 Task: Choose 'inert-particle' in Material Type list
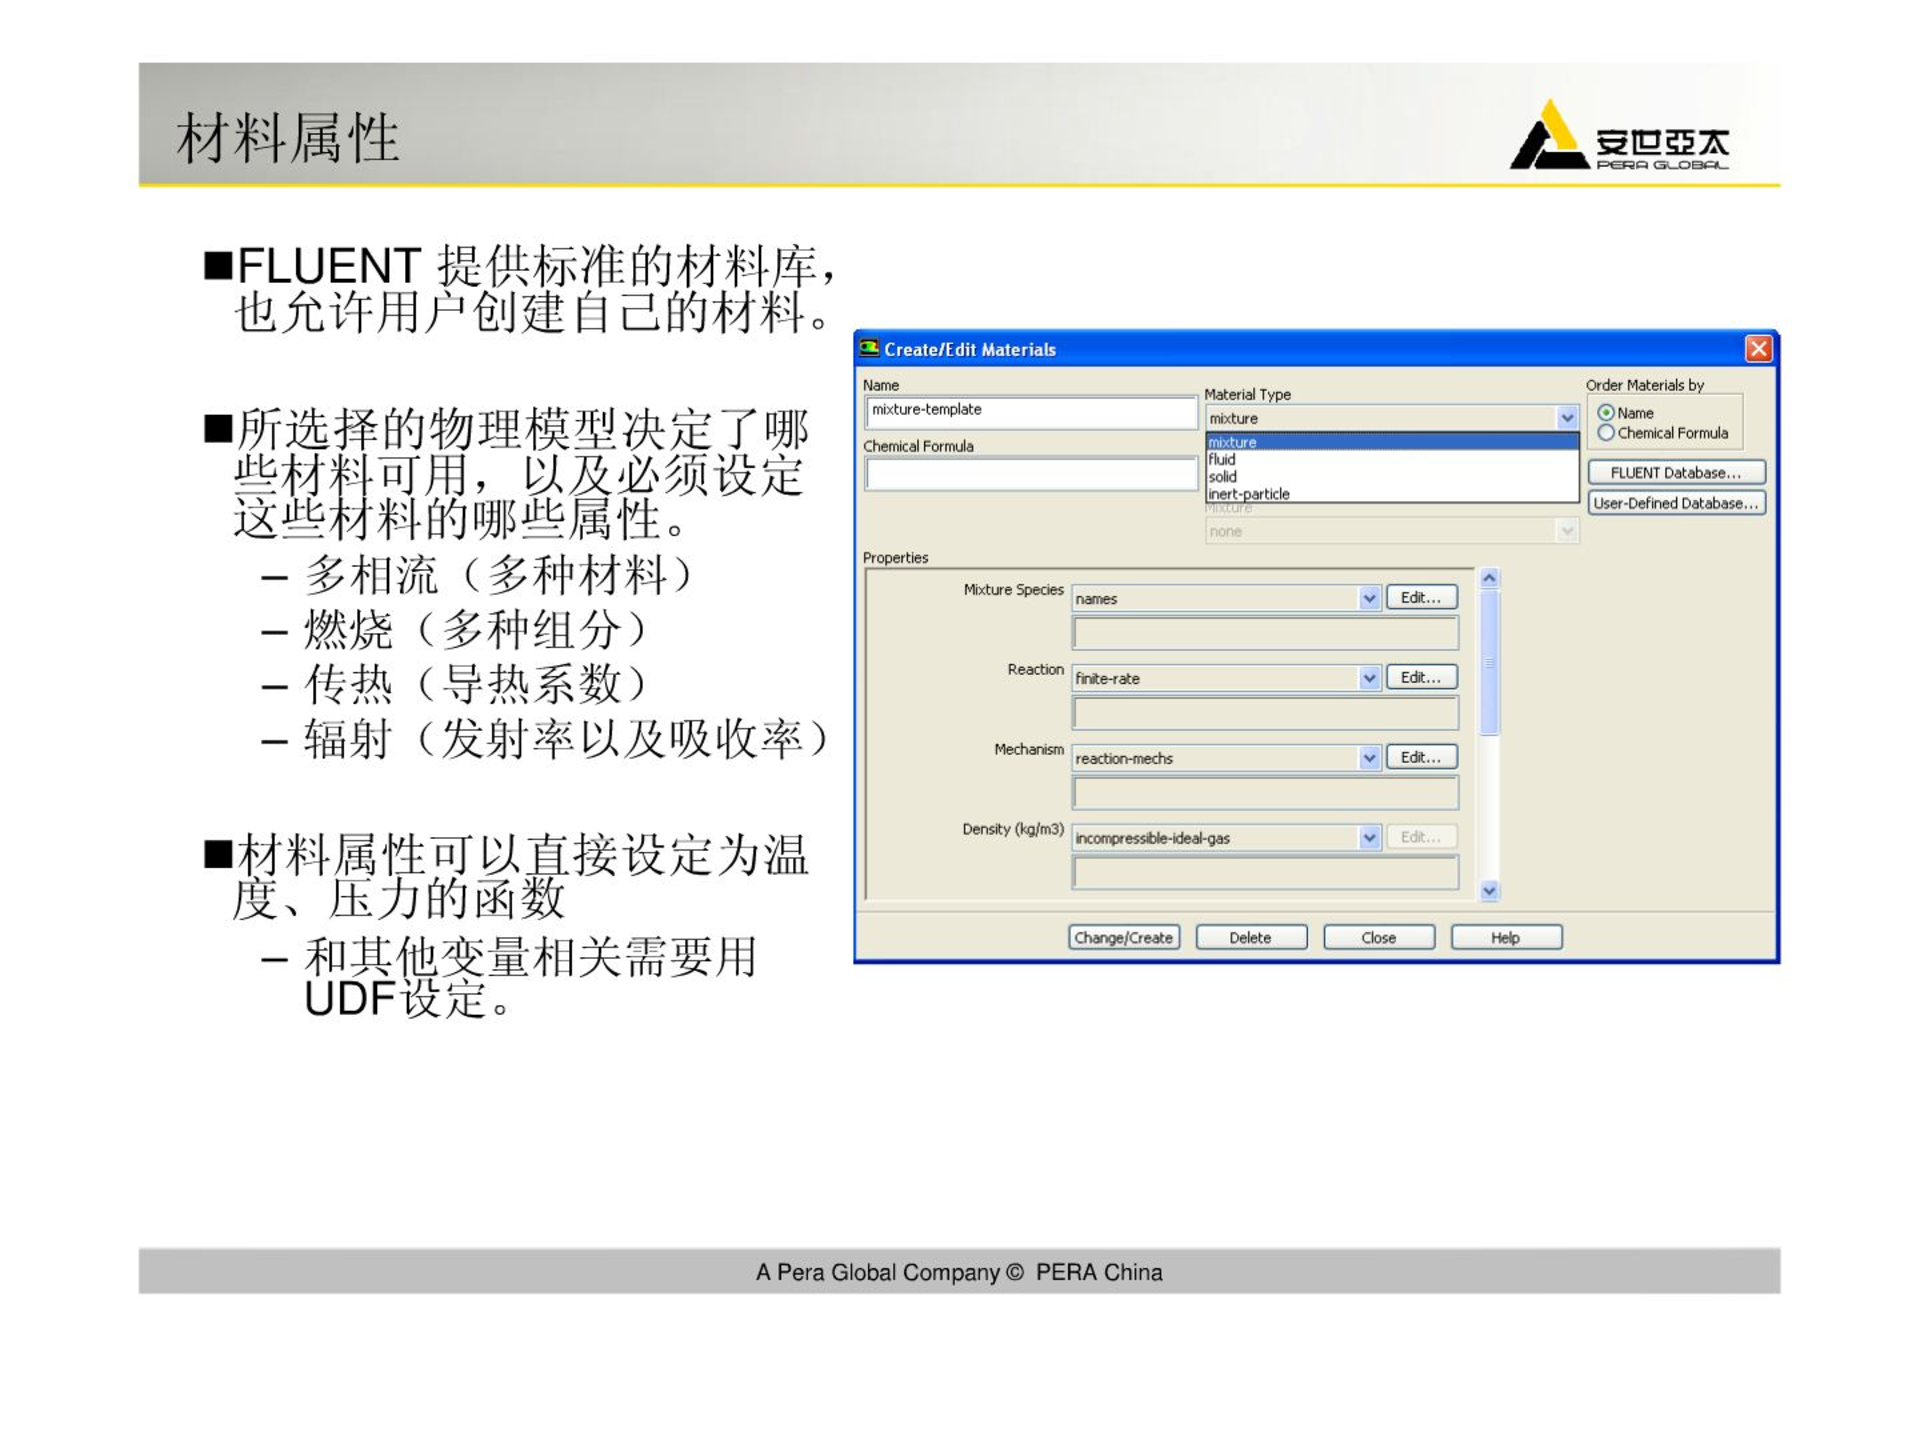click(x=1391, y=493)
